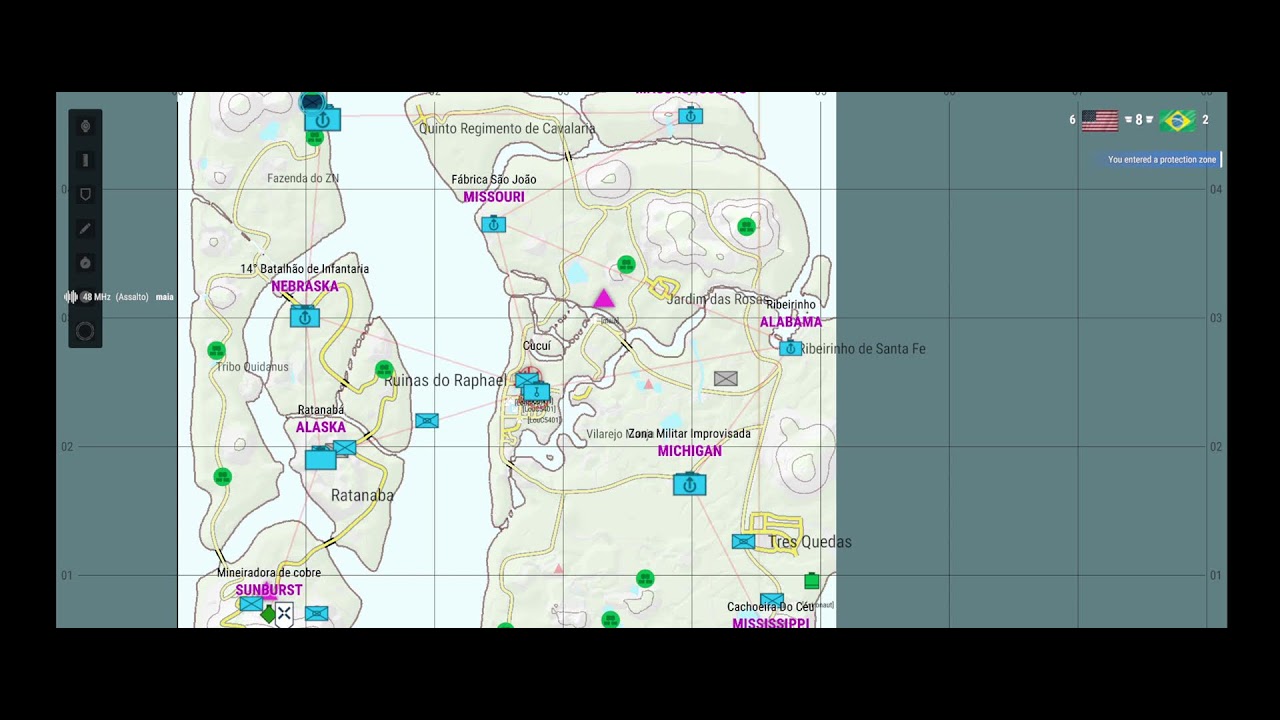Click the Quinto Regimento de Cavalaria label
The image size is (1280, 720).
point(507,128)
